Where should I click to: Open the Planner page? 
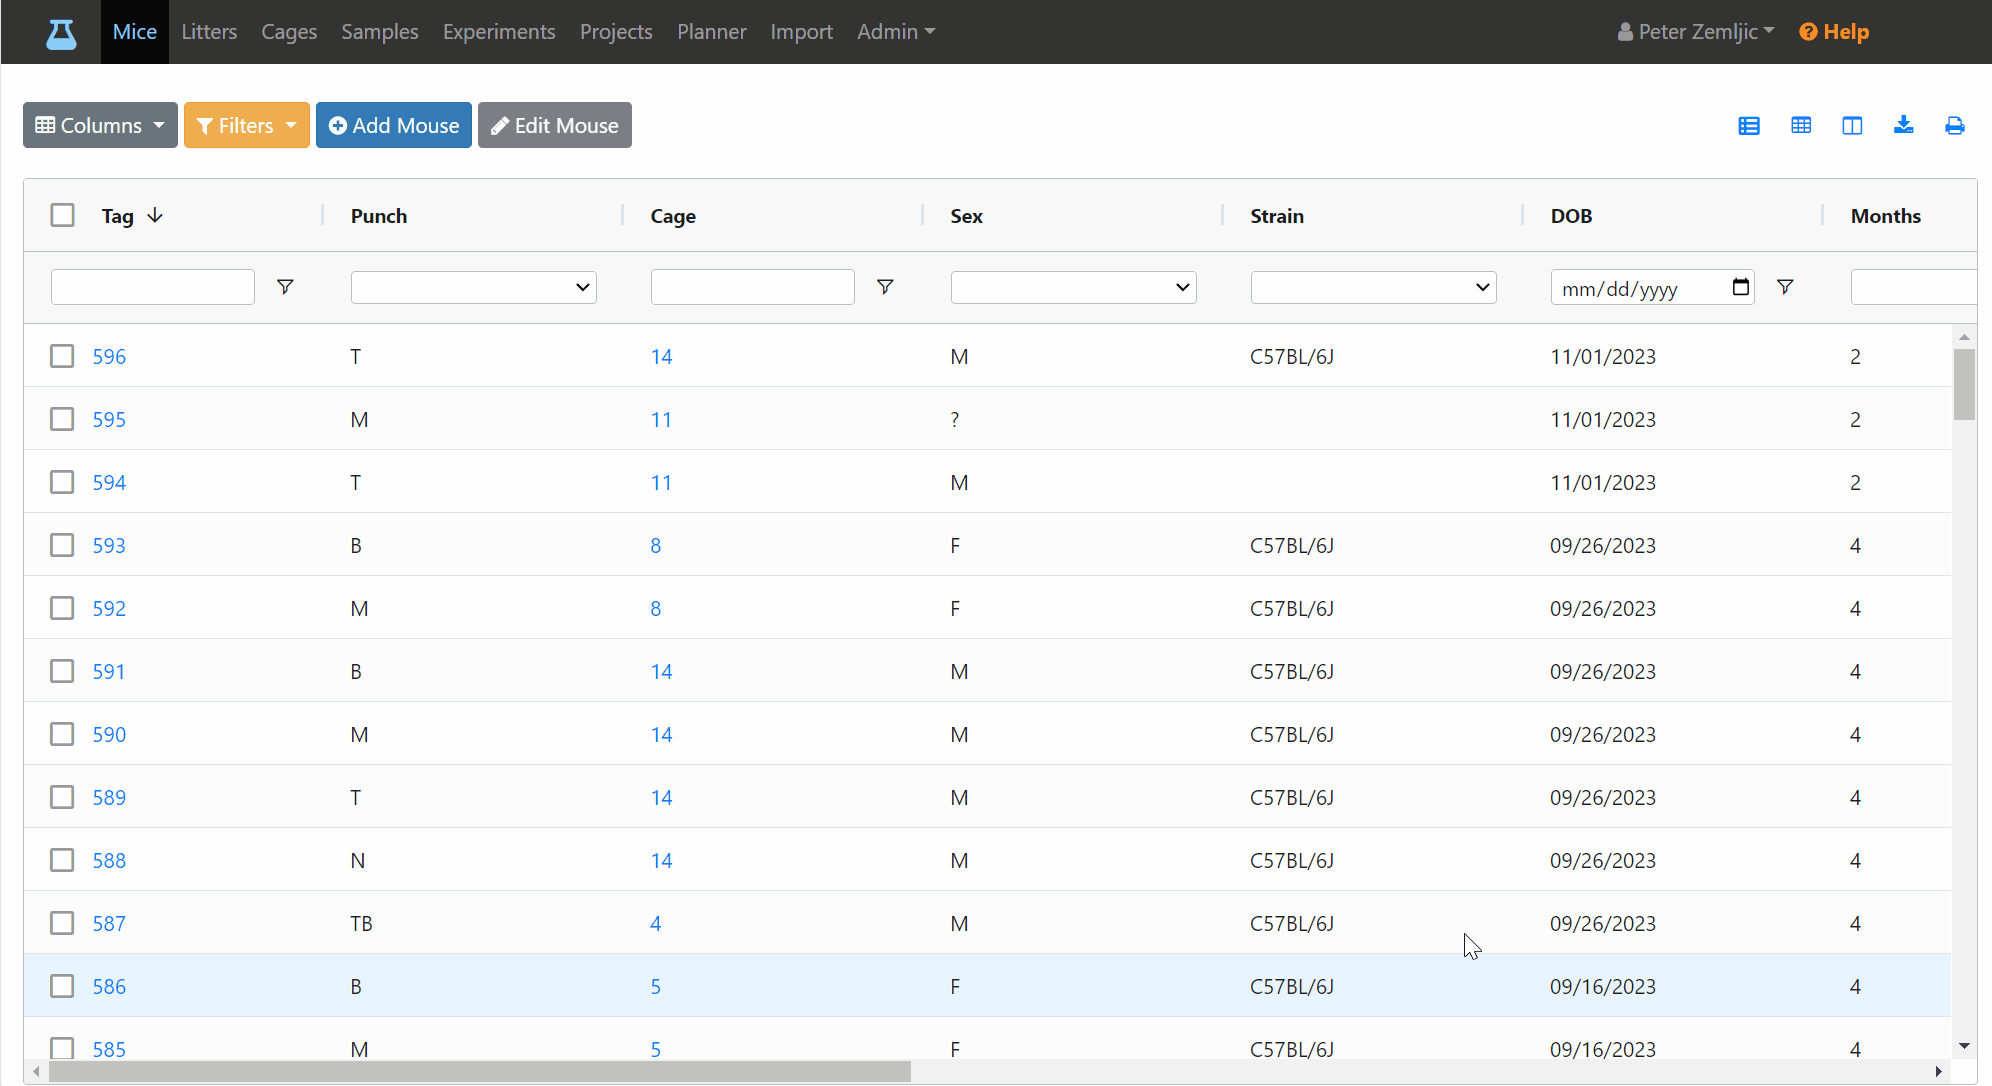[x=712, y=32]
